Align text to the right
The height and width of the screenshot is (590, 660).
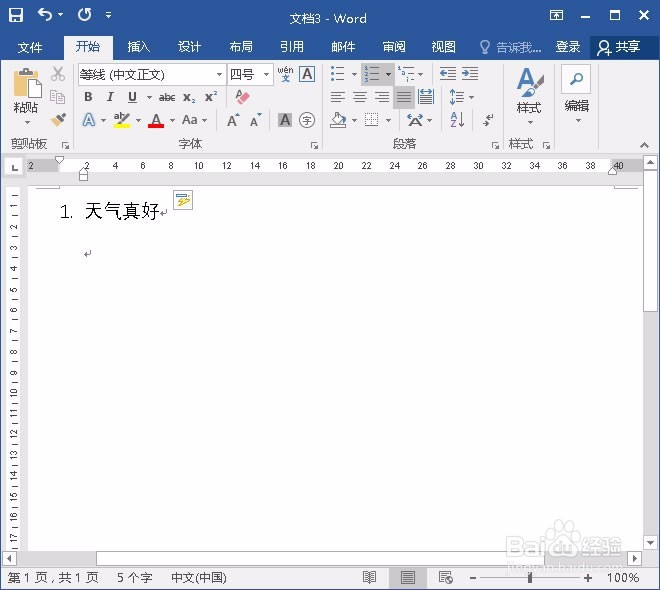click(382, 97)
